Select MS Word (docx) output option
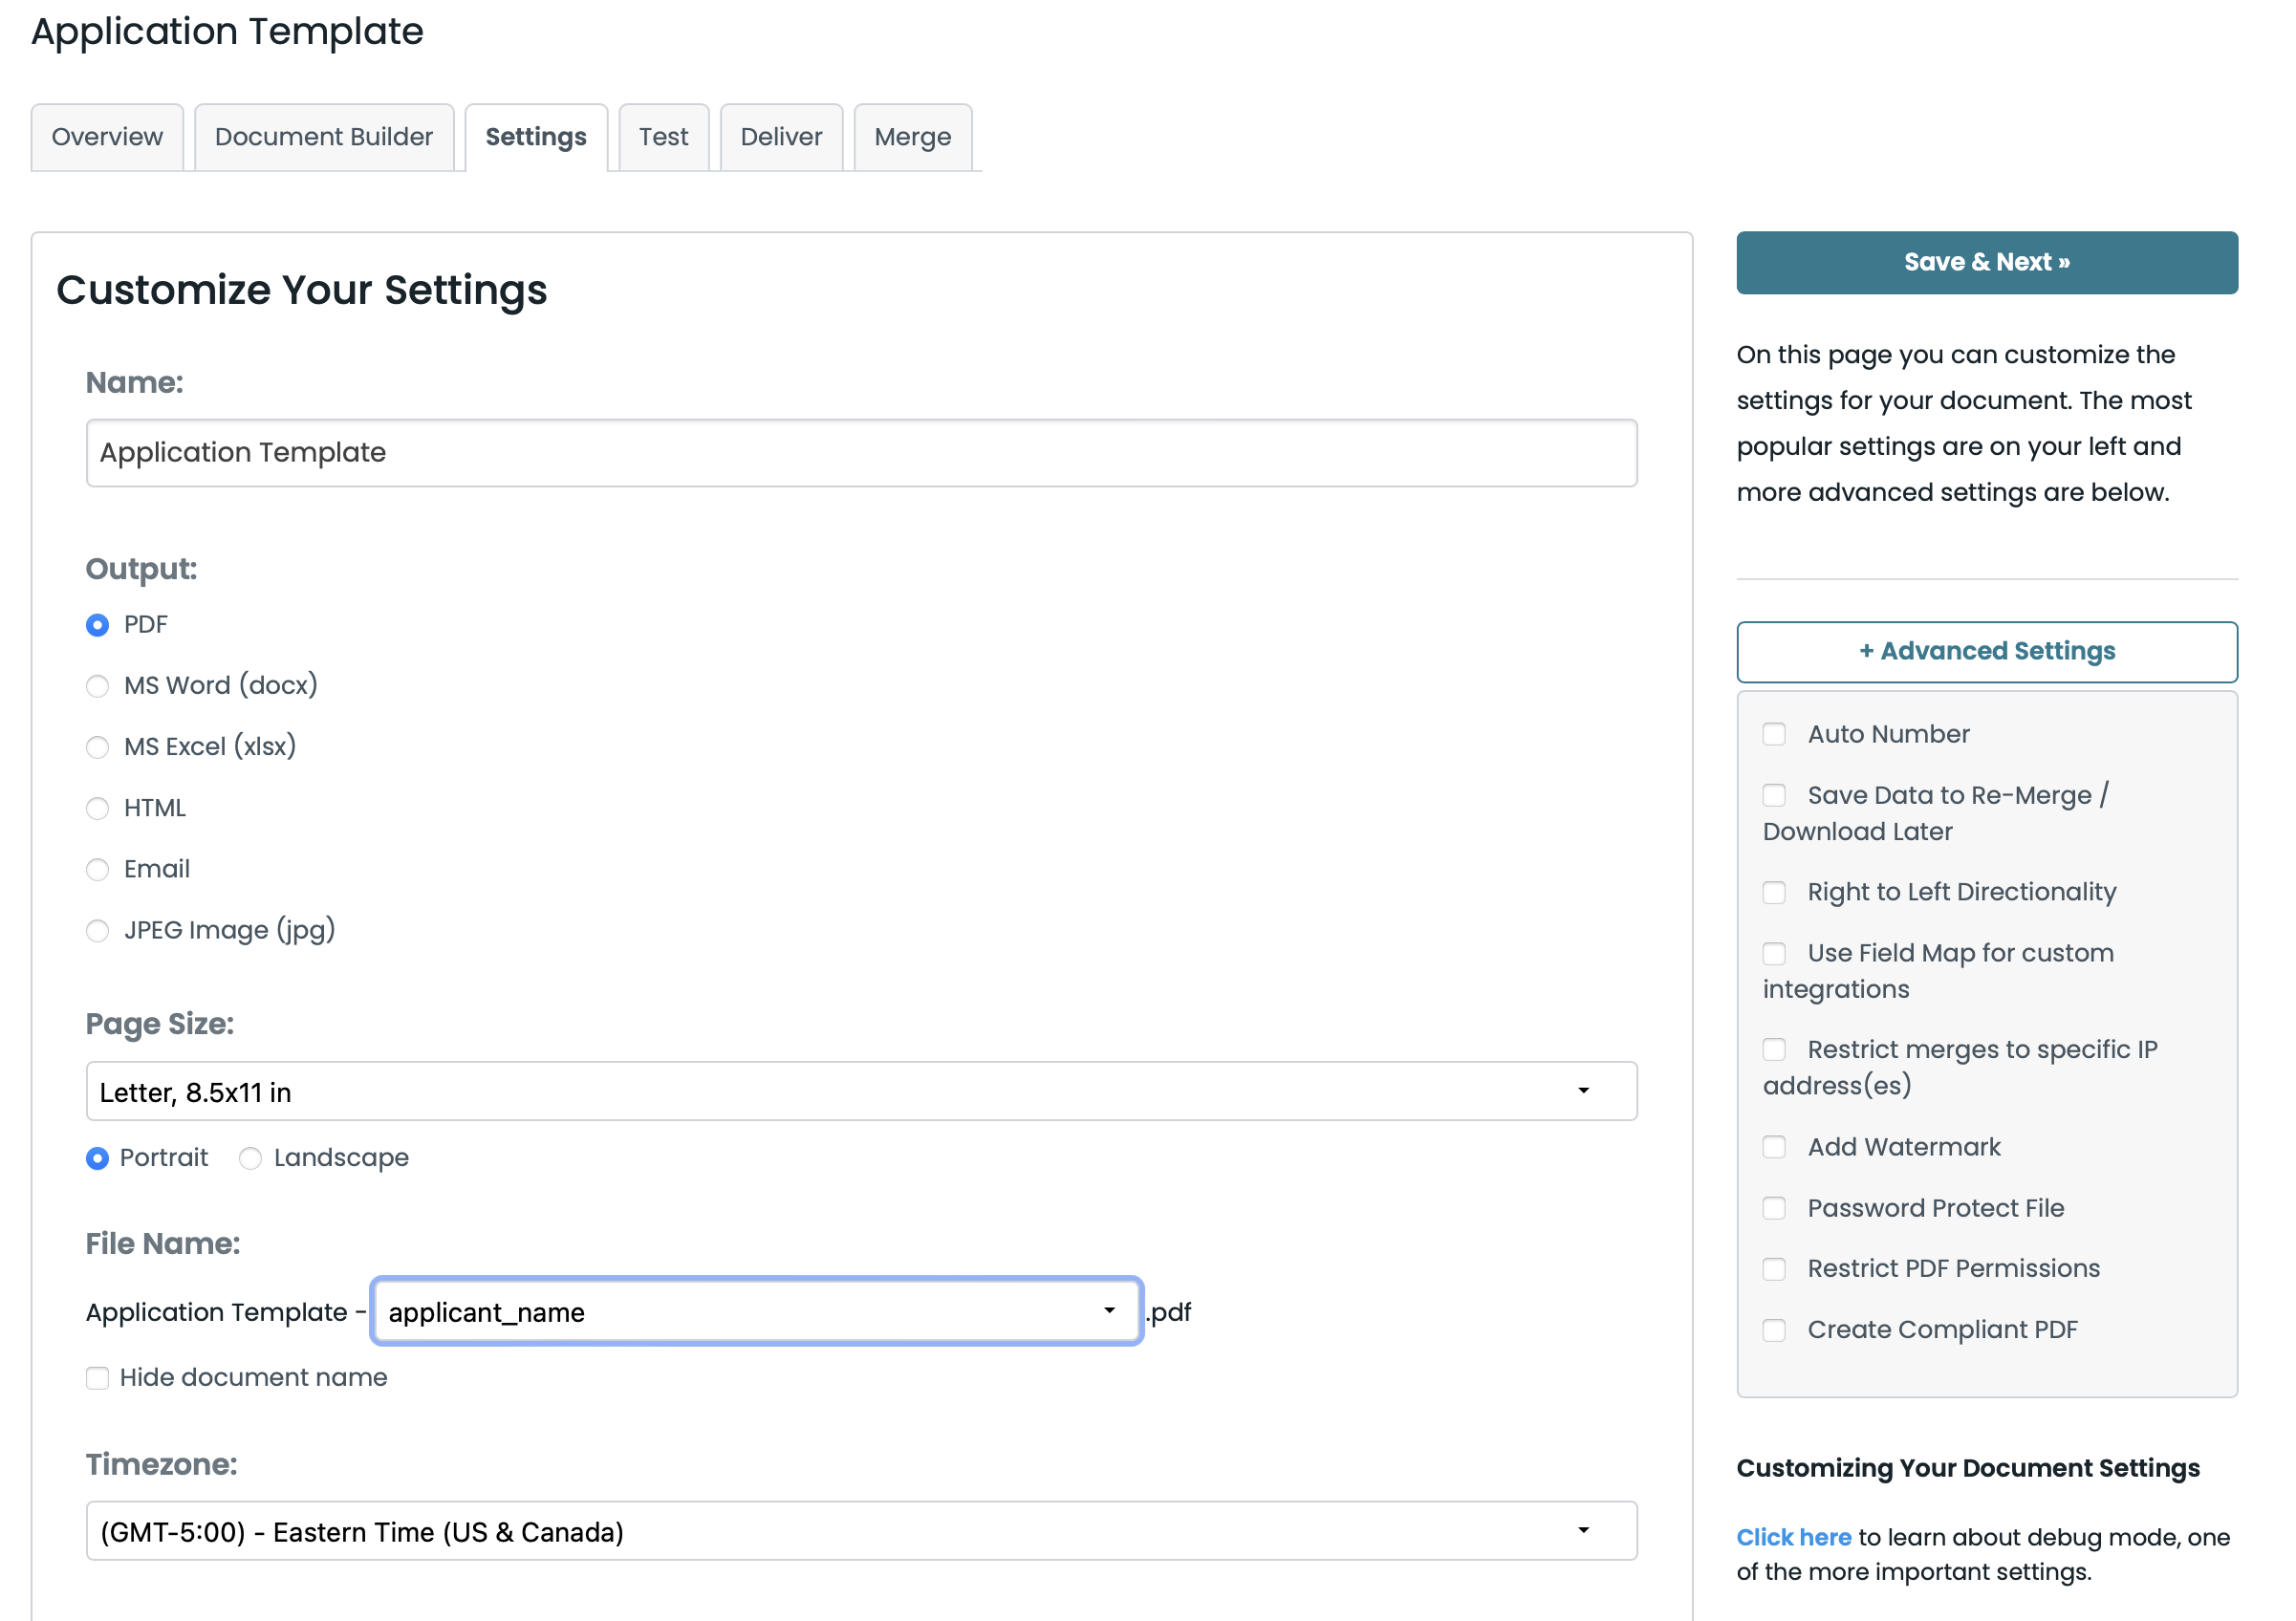2296x1621 pixels. [x=97, y=686]
